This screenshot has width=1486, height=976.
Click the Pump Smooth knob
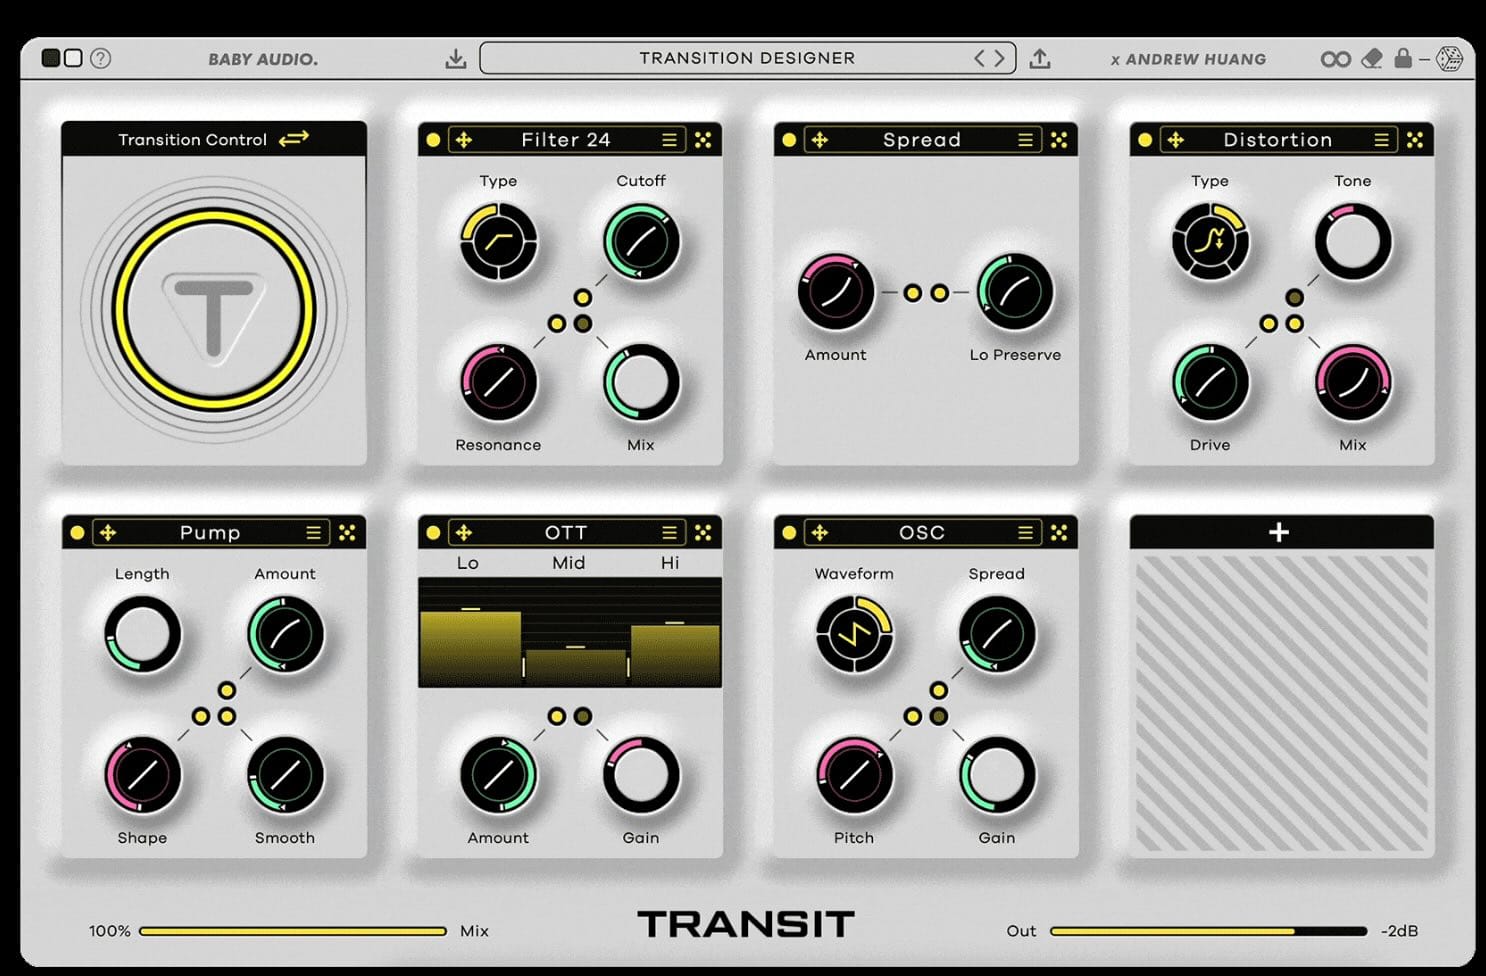coord(285,776)
